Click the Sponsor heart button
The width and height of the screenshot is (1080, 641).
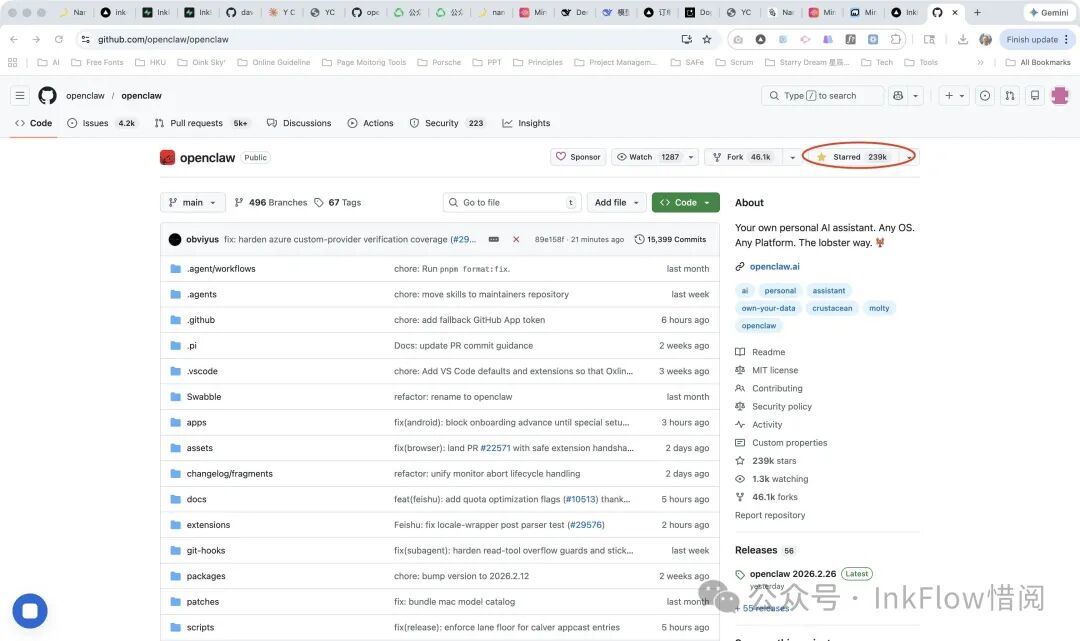pyautogui.click(x=578, y=157)
